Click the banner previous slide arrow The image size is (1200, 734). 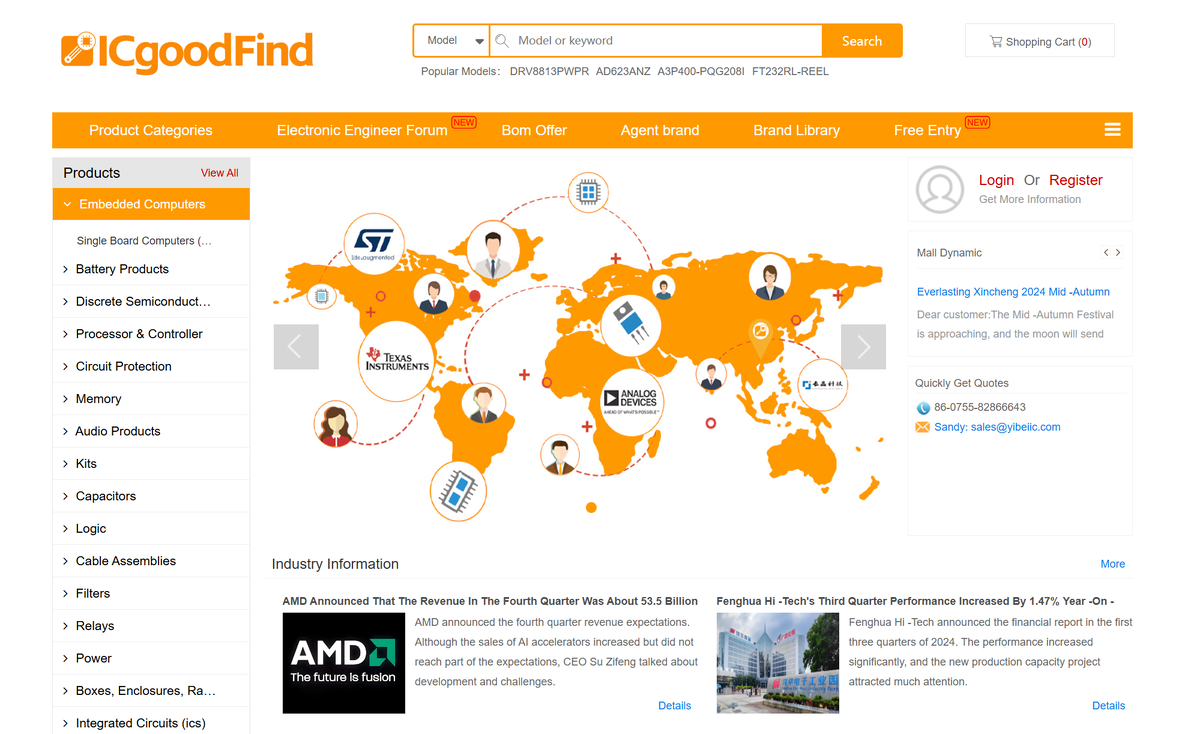click(x=296, y=347)
